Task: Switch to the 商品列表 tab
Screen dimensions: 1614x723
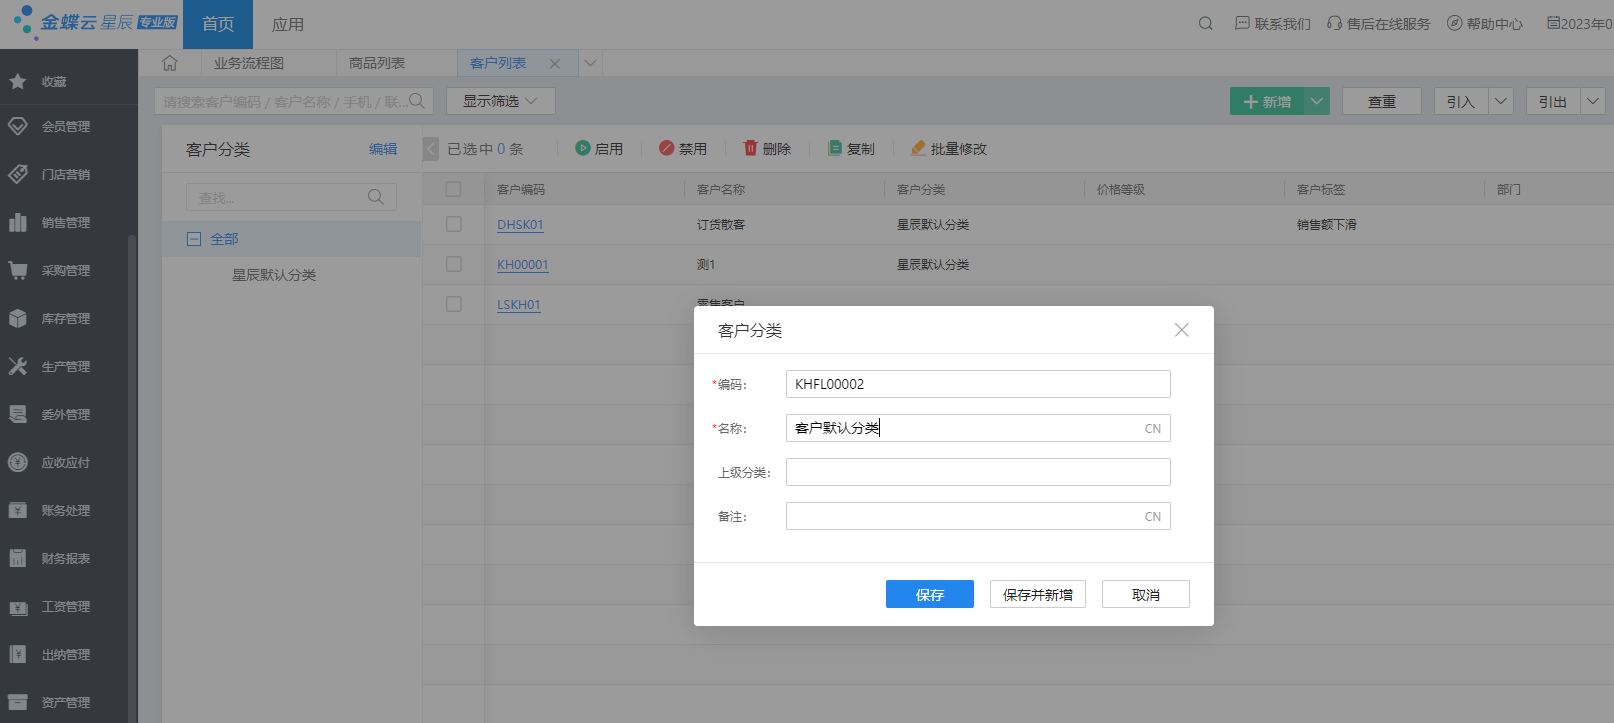Action: pos(377,63)
